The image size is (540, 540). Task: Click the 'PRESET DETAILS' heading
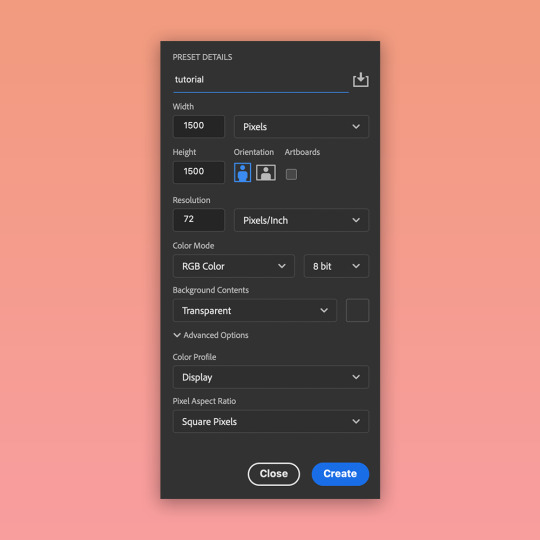pos(202,57)
